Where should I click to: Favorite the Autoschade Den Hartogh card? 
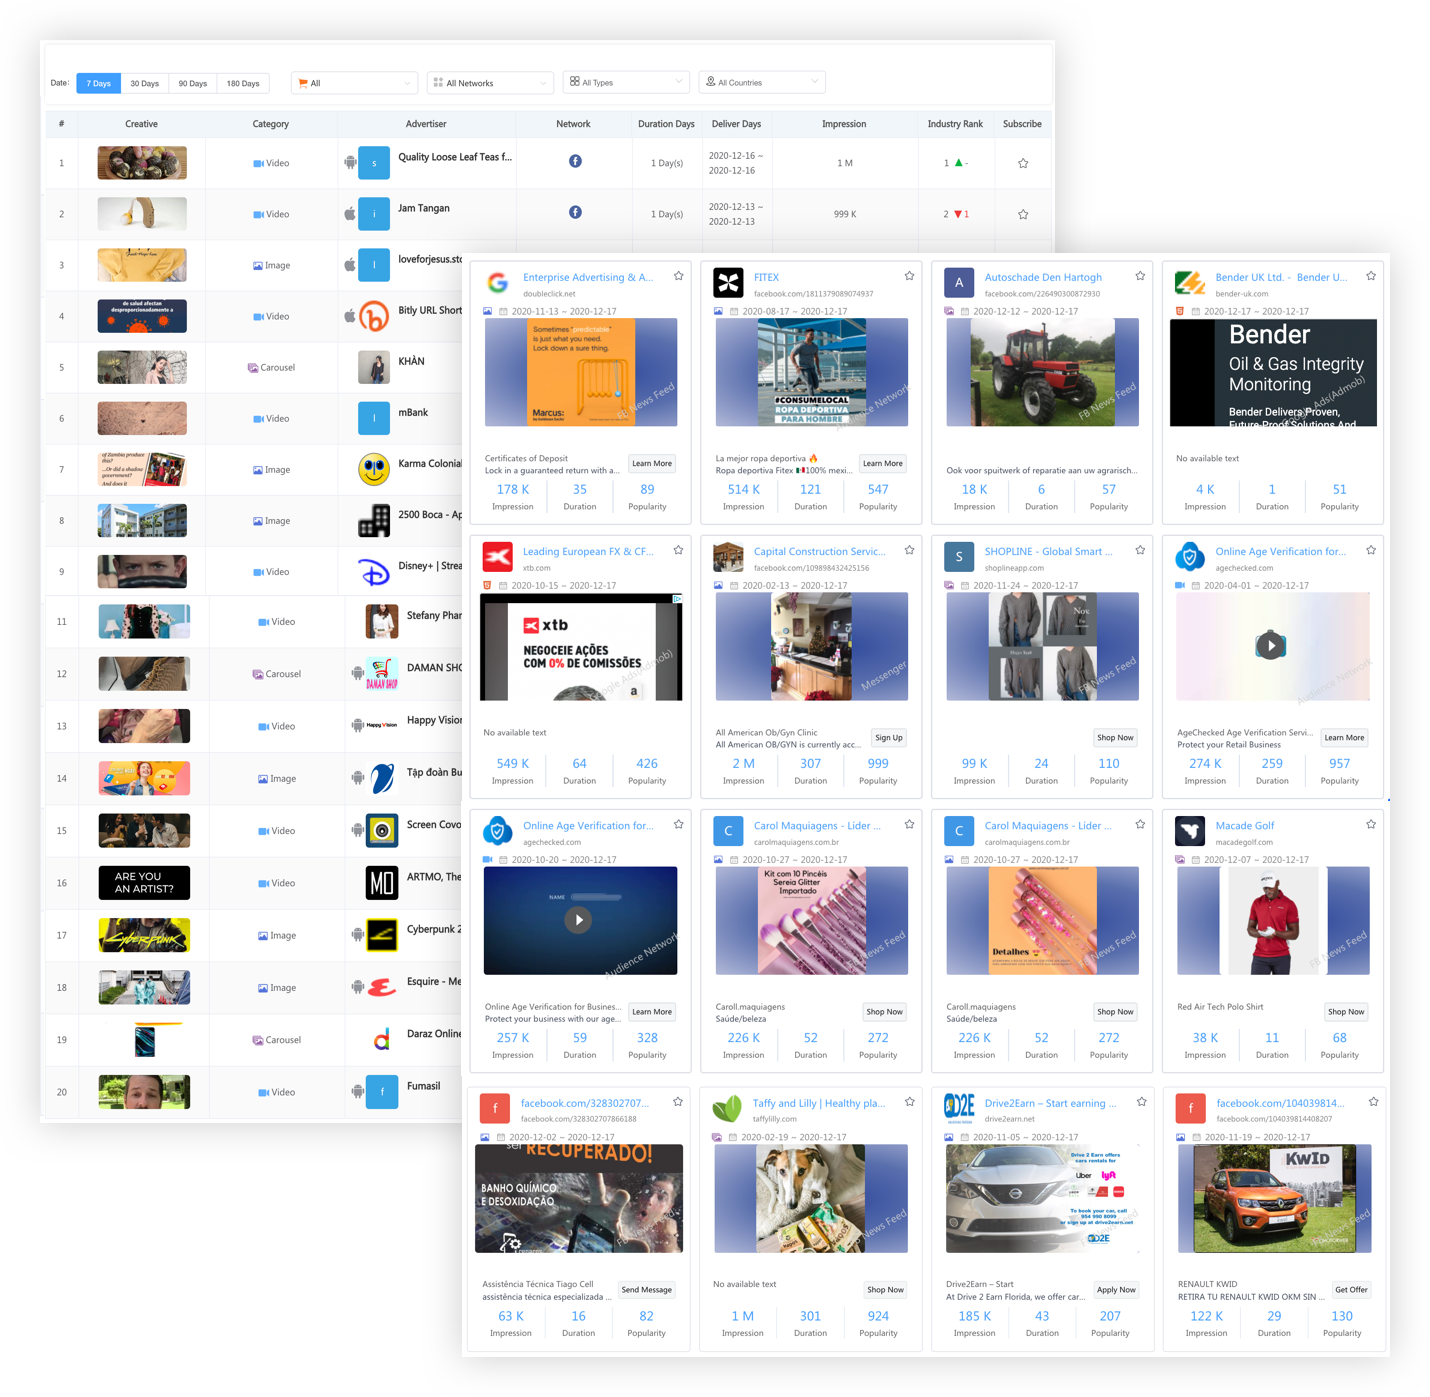1140,276
